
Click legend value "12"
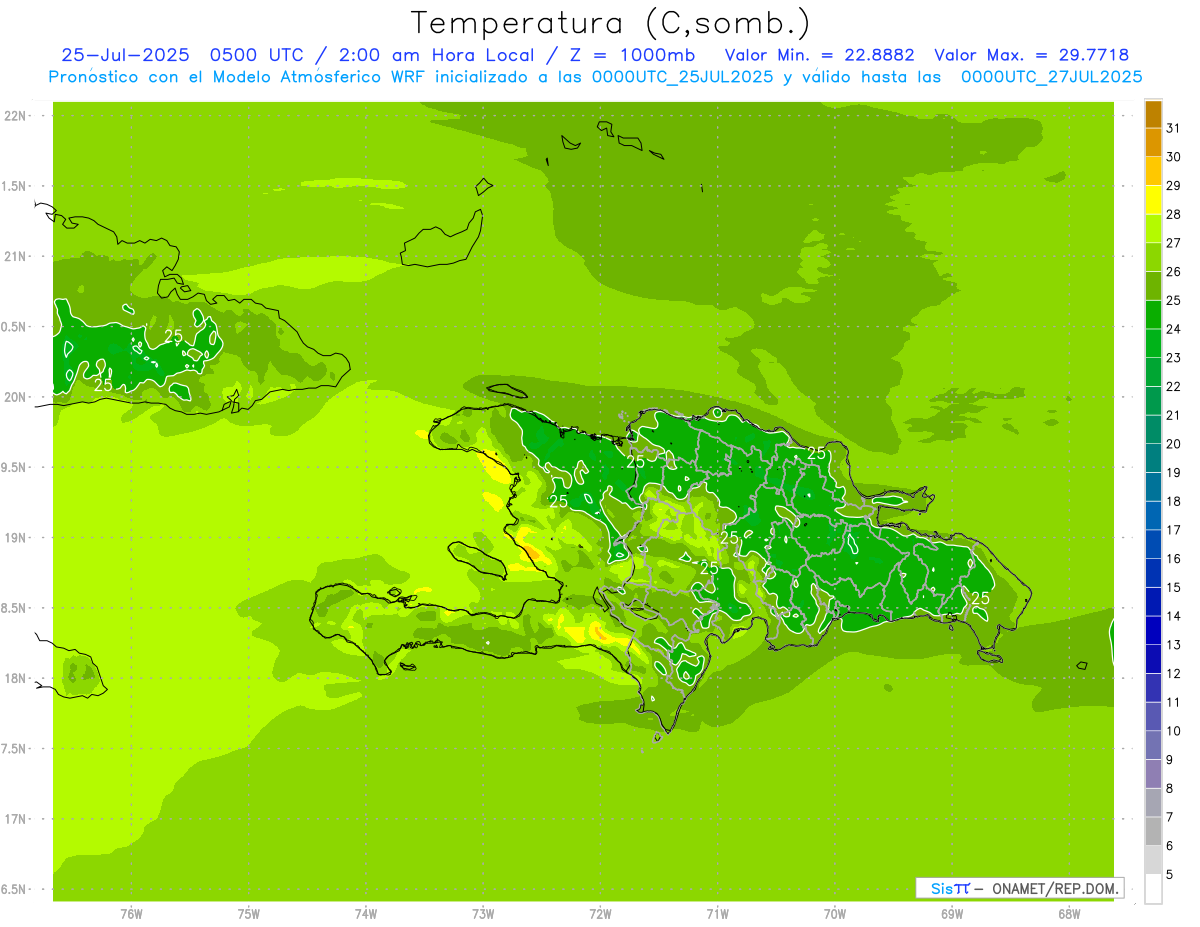pyautogui.click(x=1173, y=673)
